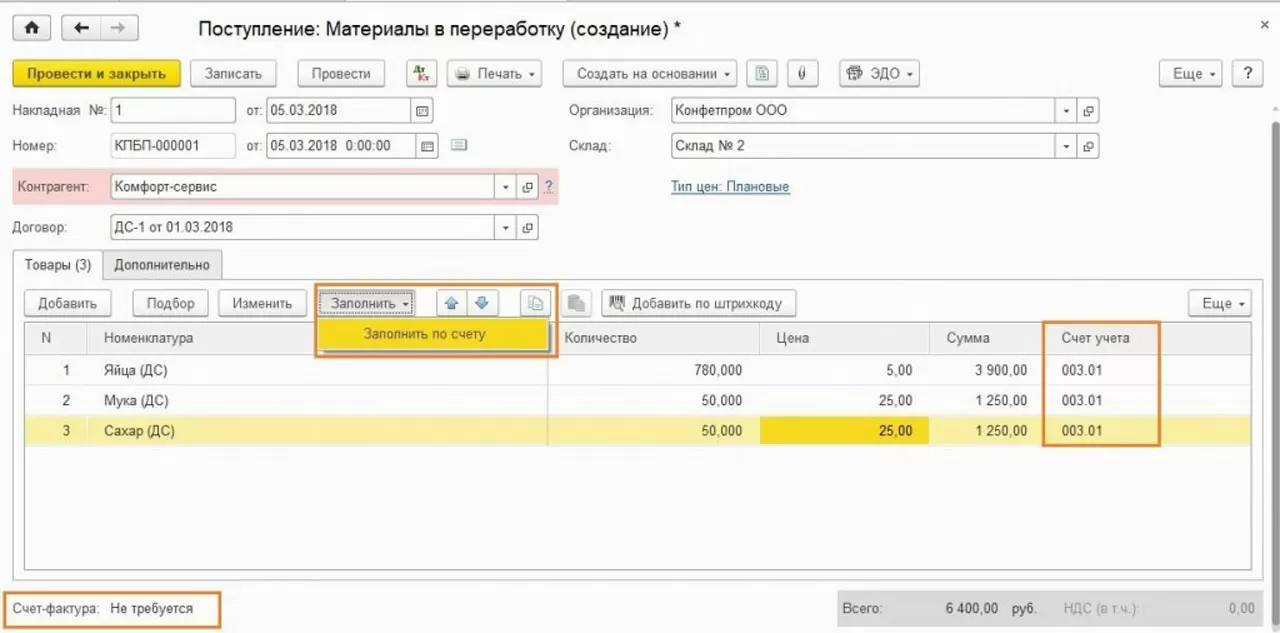Screen dimensions: 1280x633
Task: Sort by the Номенклатура column header
Action: (316, 338)
